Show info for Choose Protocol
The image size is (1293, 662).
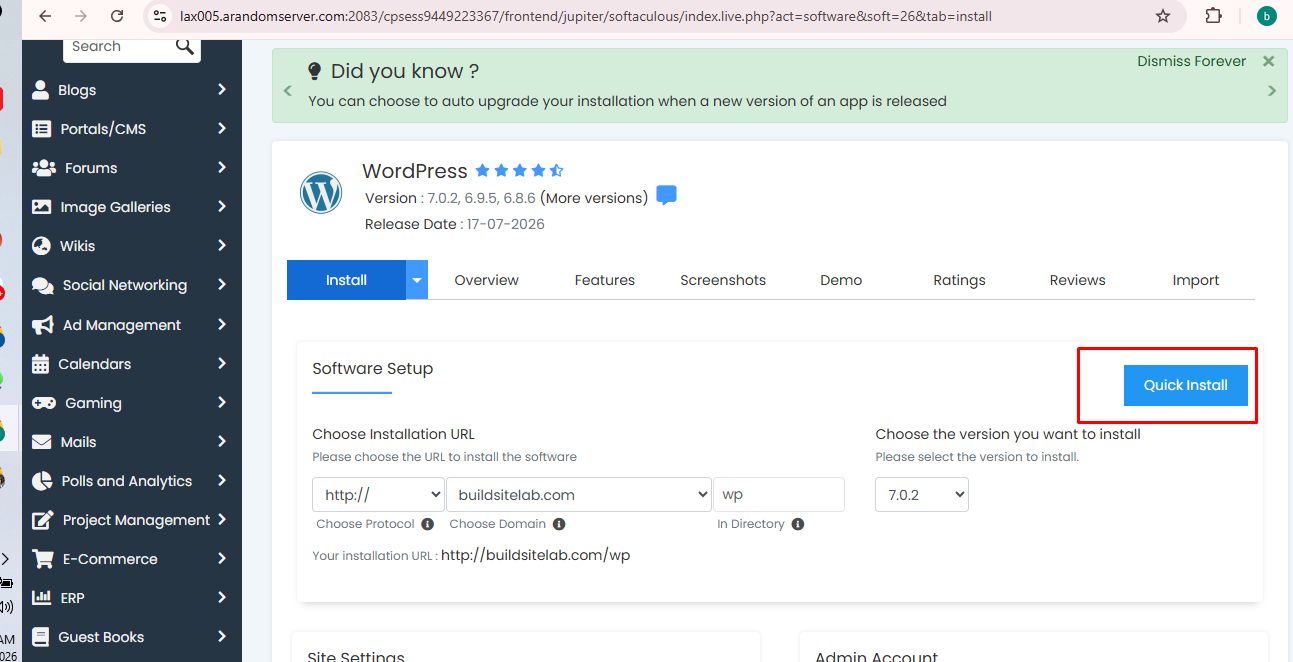click(x=427, y=524)
